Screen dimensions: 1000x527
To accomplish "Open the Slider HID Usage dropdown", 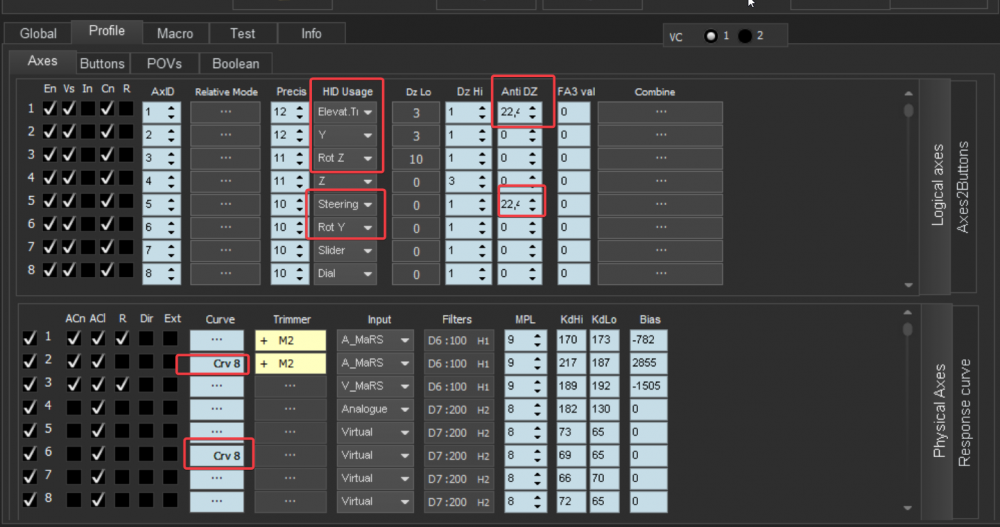I will [x=346, y=250].
